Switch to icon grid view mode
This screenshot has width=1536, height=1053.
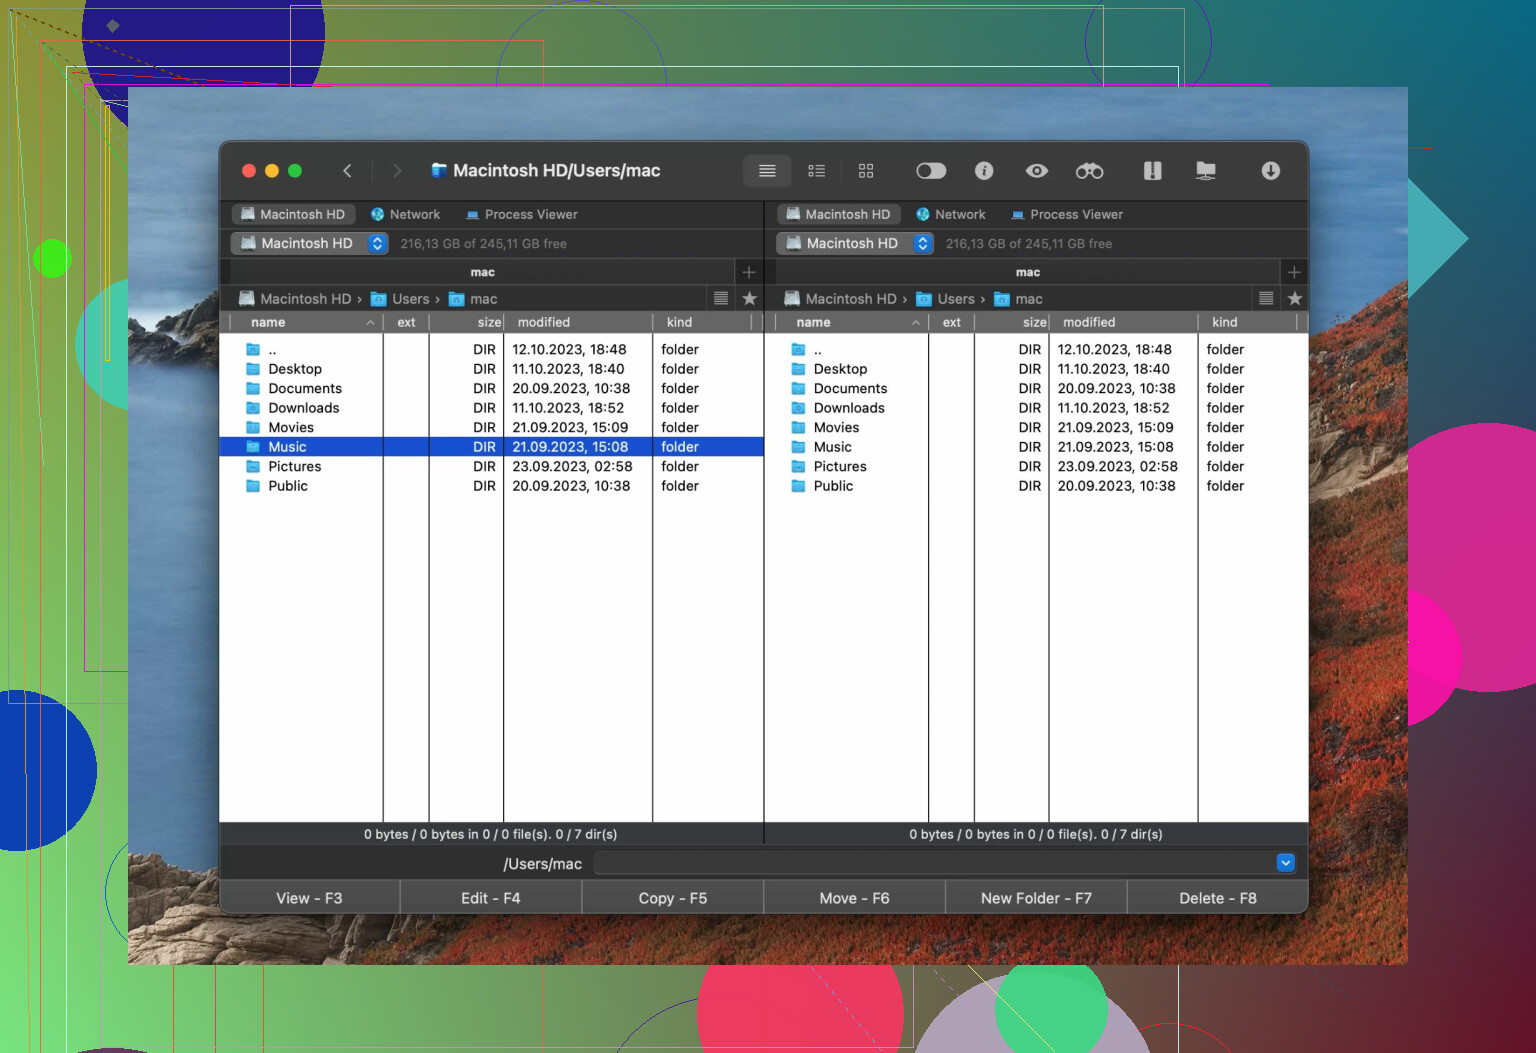pos(866,171)
